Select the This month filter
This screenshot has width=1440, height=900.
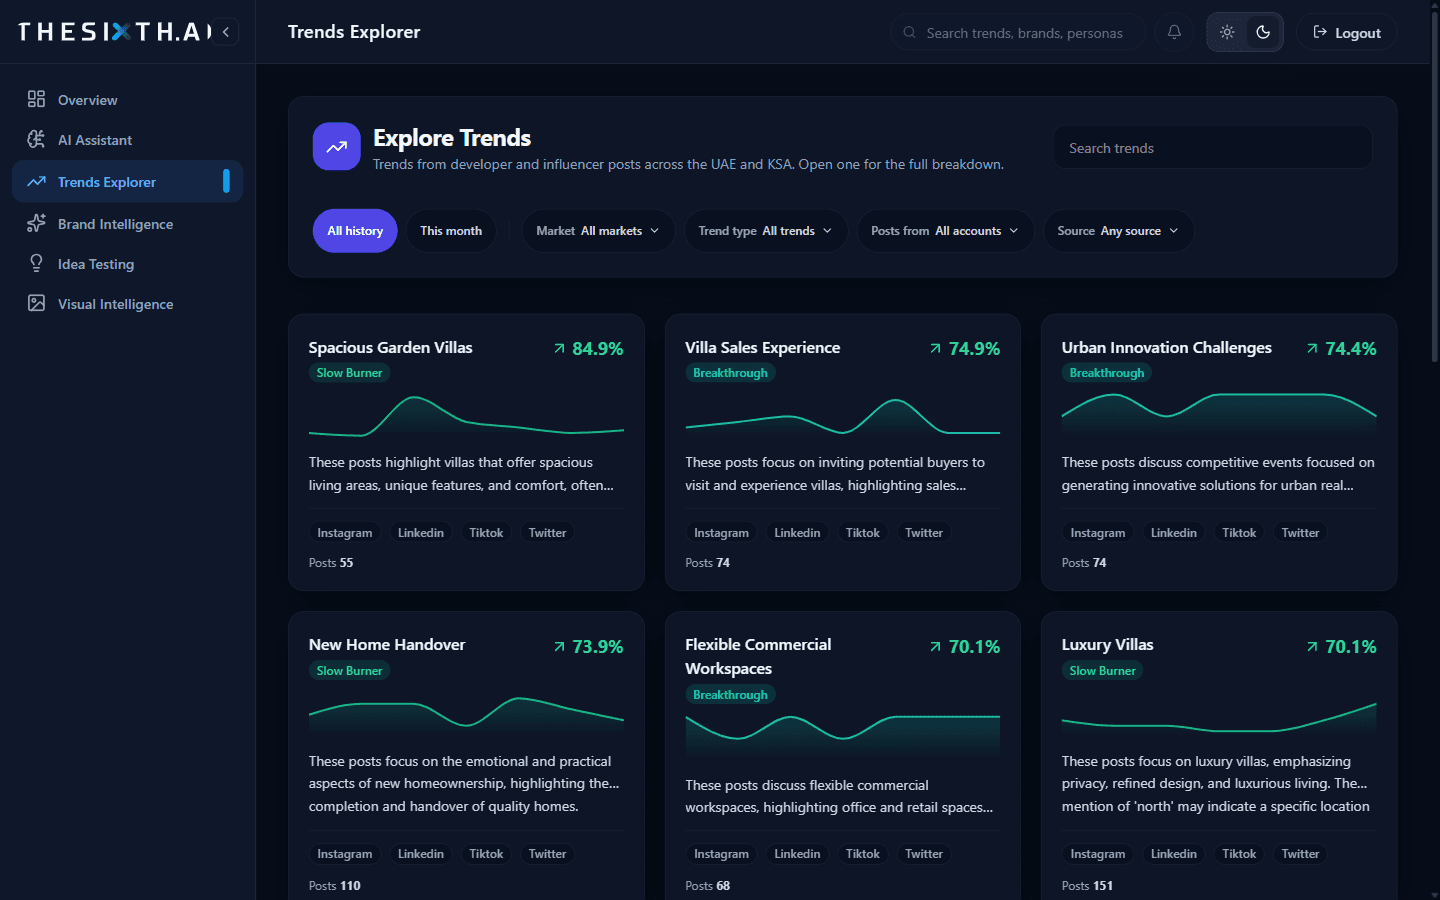tap(451, 231)
